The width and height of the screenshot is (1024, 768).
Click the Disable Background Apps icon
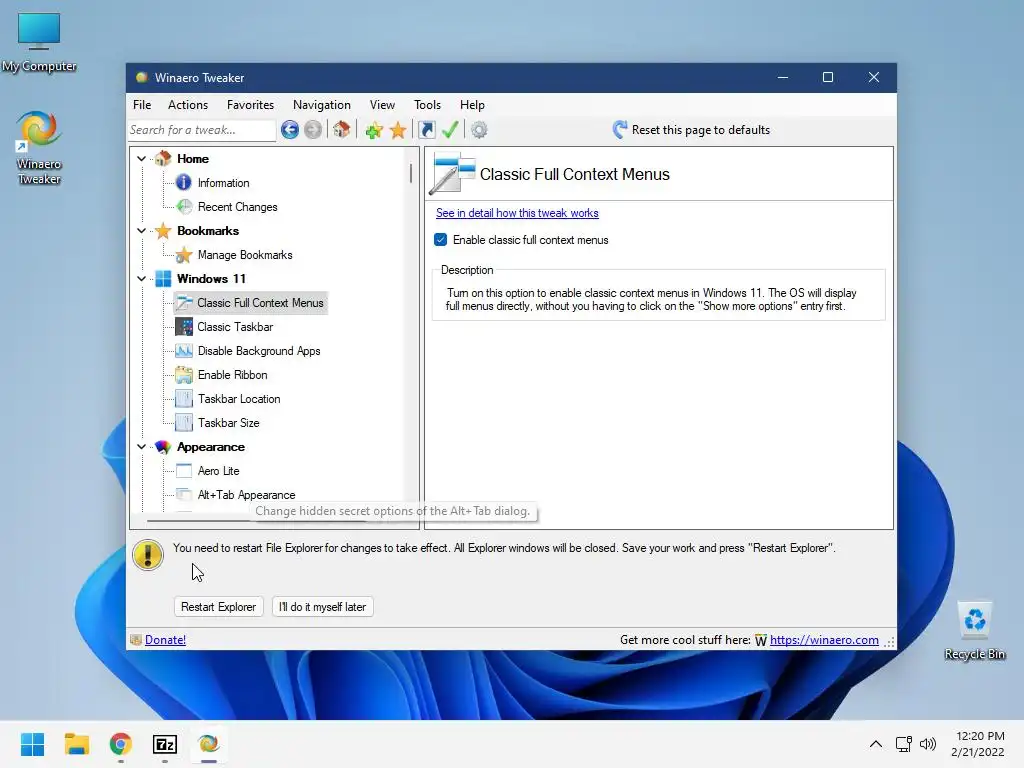click(184, 351)
